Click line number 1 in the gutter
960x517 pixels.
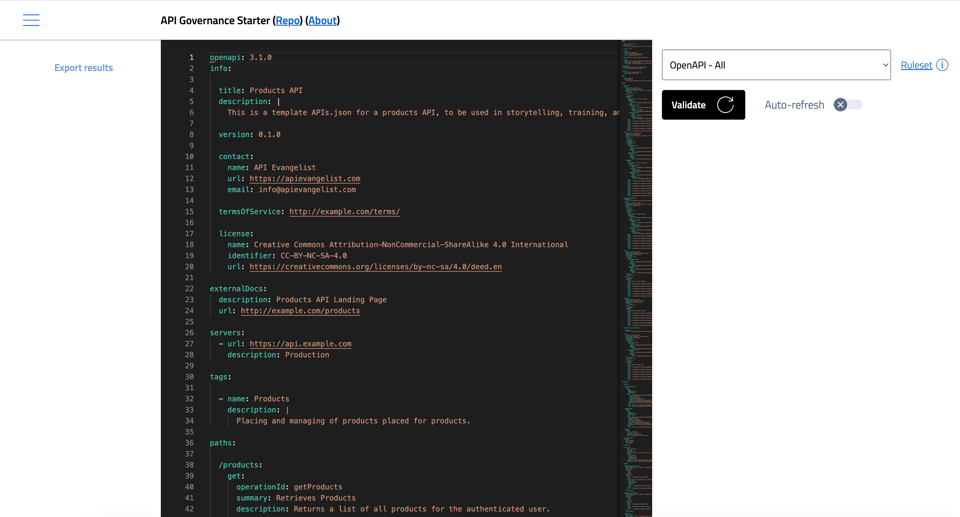pos(191,58)
